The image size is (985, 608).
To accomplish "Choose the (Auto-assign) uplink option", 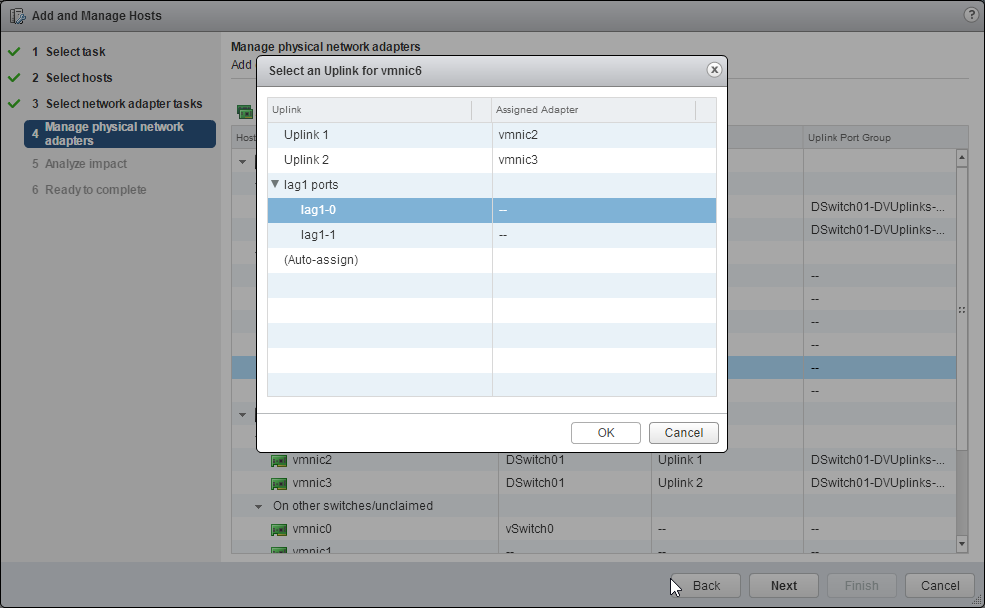I will 321,260.
